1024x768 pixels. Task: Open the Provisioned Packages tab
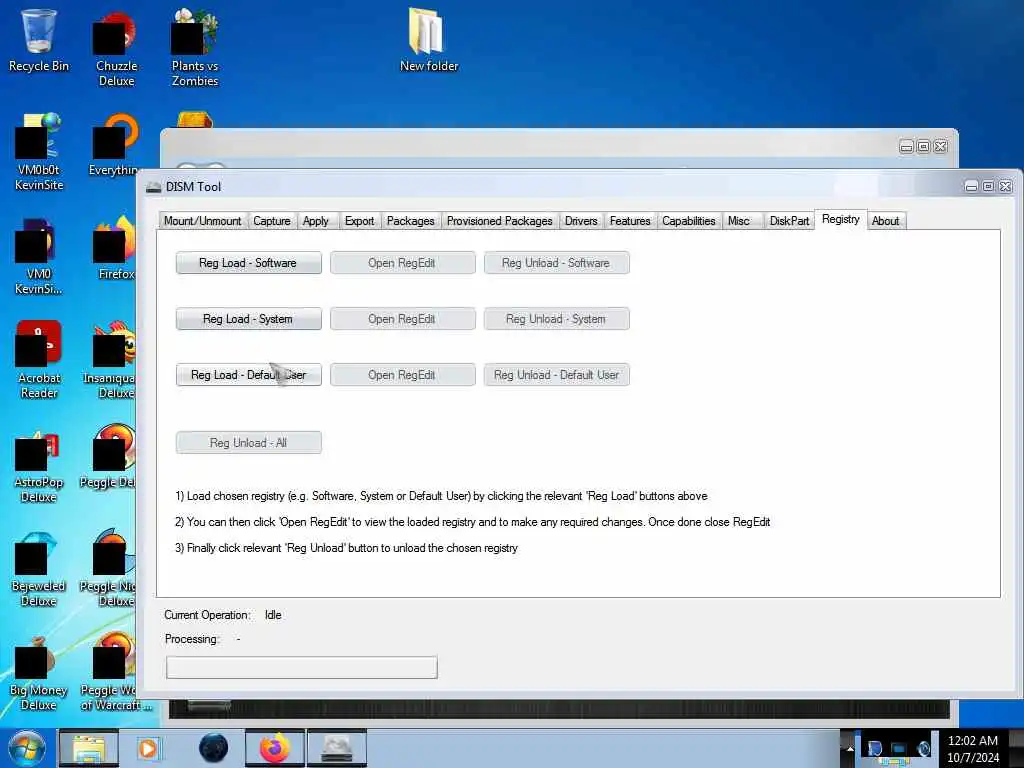pos(500,221)
